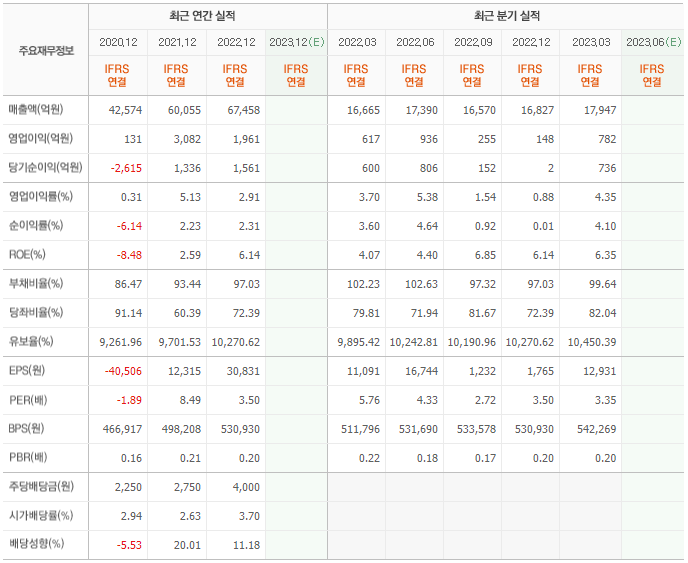This screenshot has width=688, height=563.
Task: Click the 주요재무정보 header cell
Action: tap(46, 51)
